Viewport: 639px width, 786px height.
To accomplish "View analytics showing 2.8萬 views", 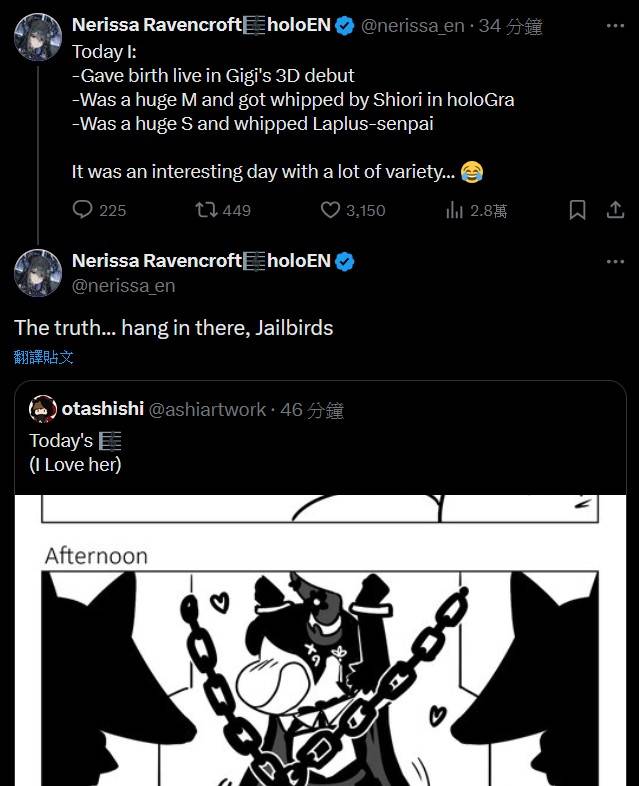I will click(x=455, y=210).
